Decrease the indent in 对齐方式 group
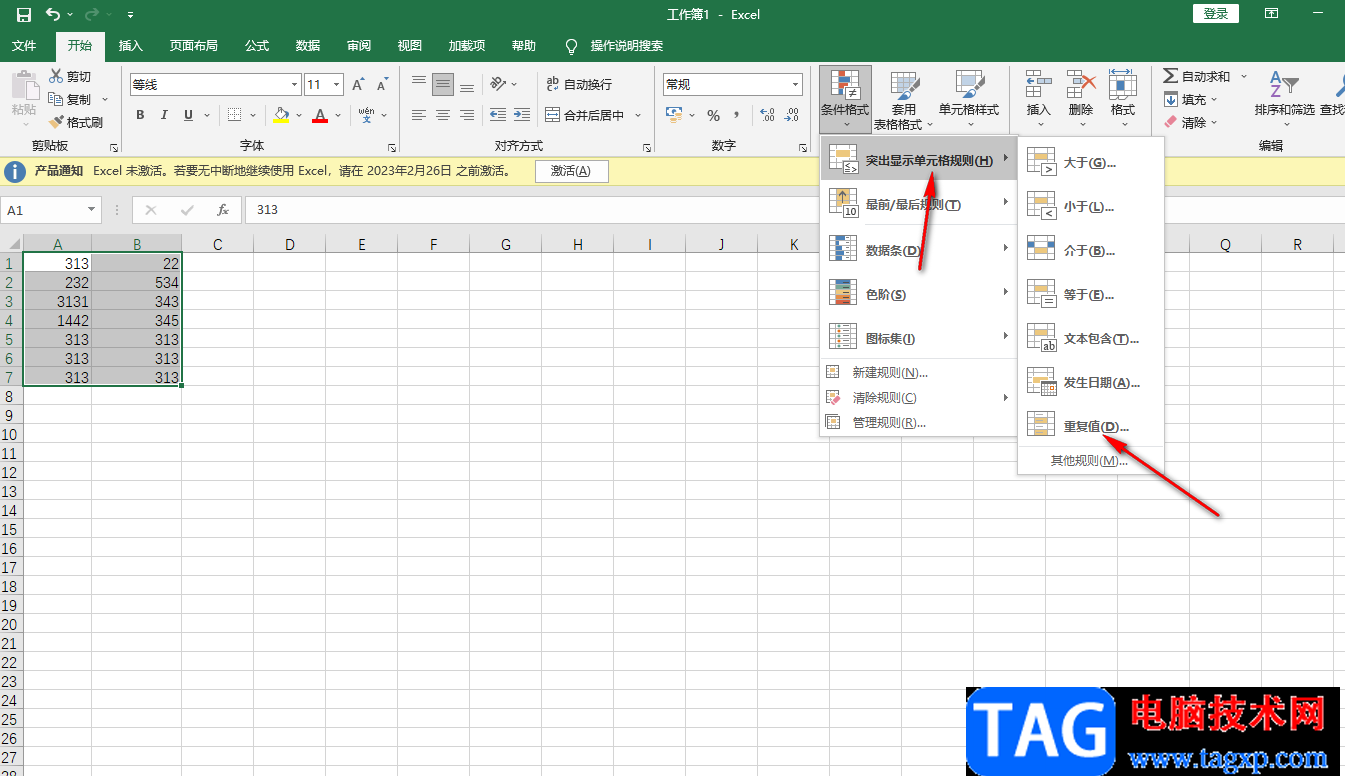The height and width of the screenshot is (776, 1345). (497, 115)
